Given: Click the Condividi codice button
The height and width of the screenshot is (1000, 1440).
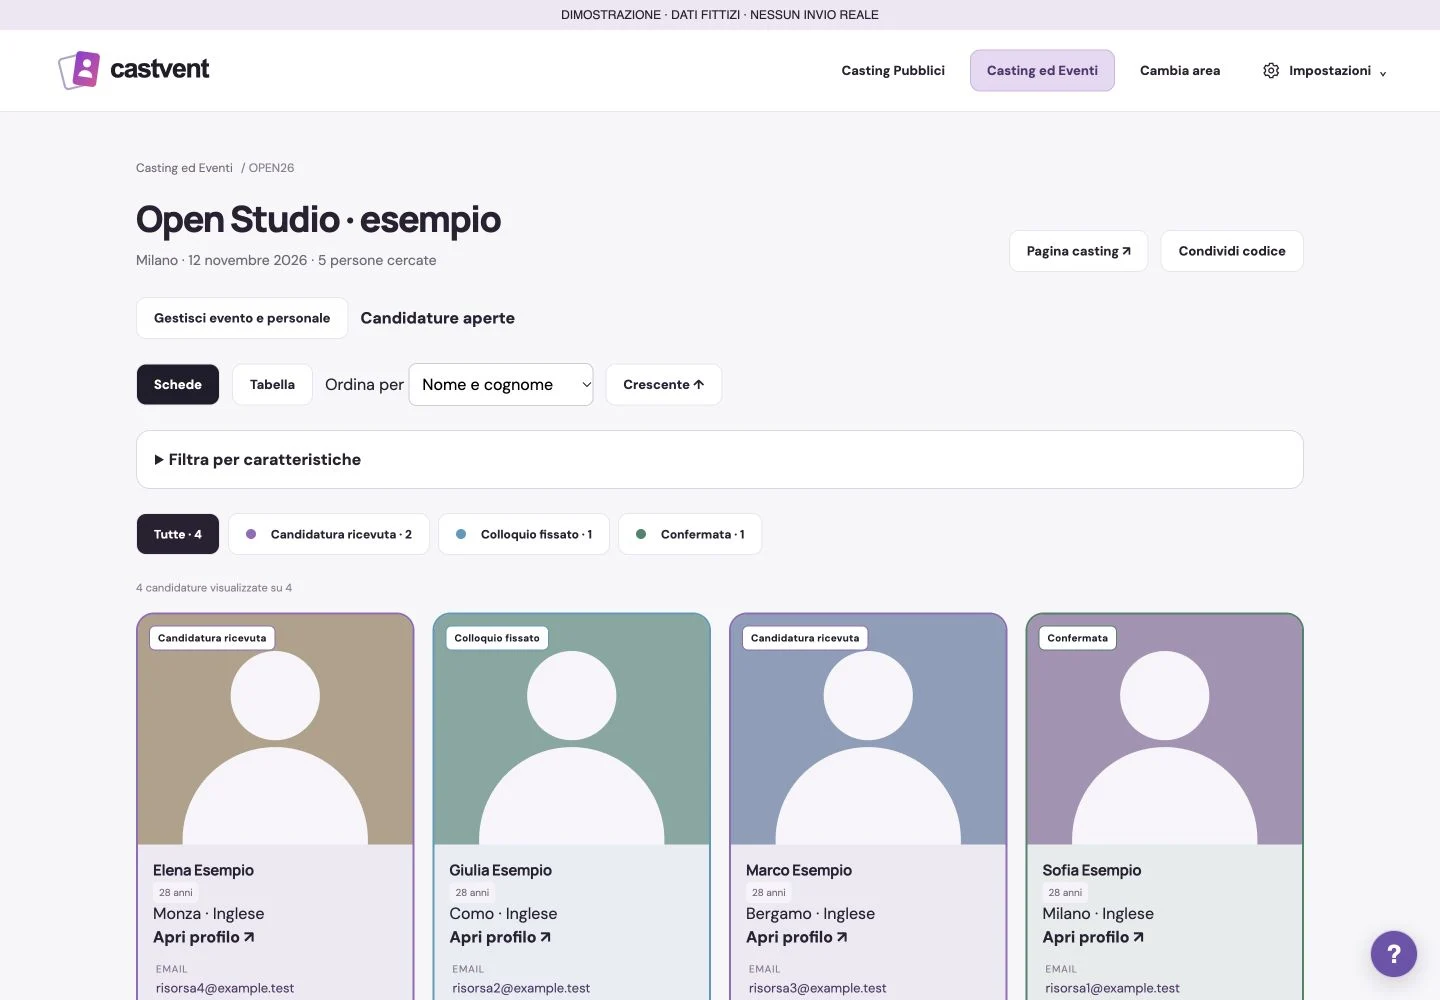Looking at the screenshot, I should click(x=1232, y=251).
